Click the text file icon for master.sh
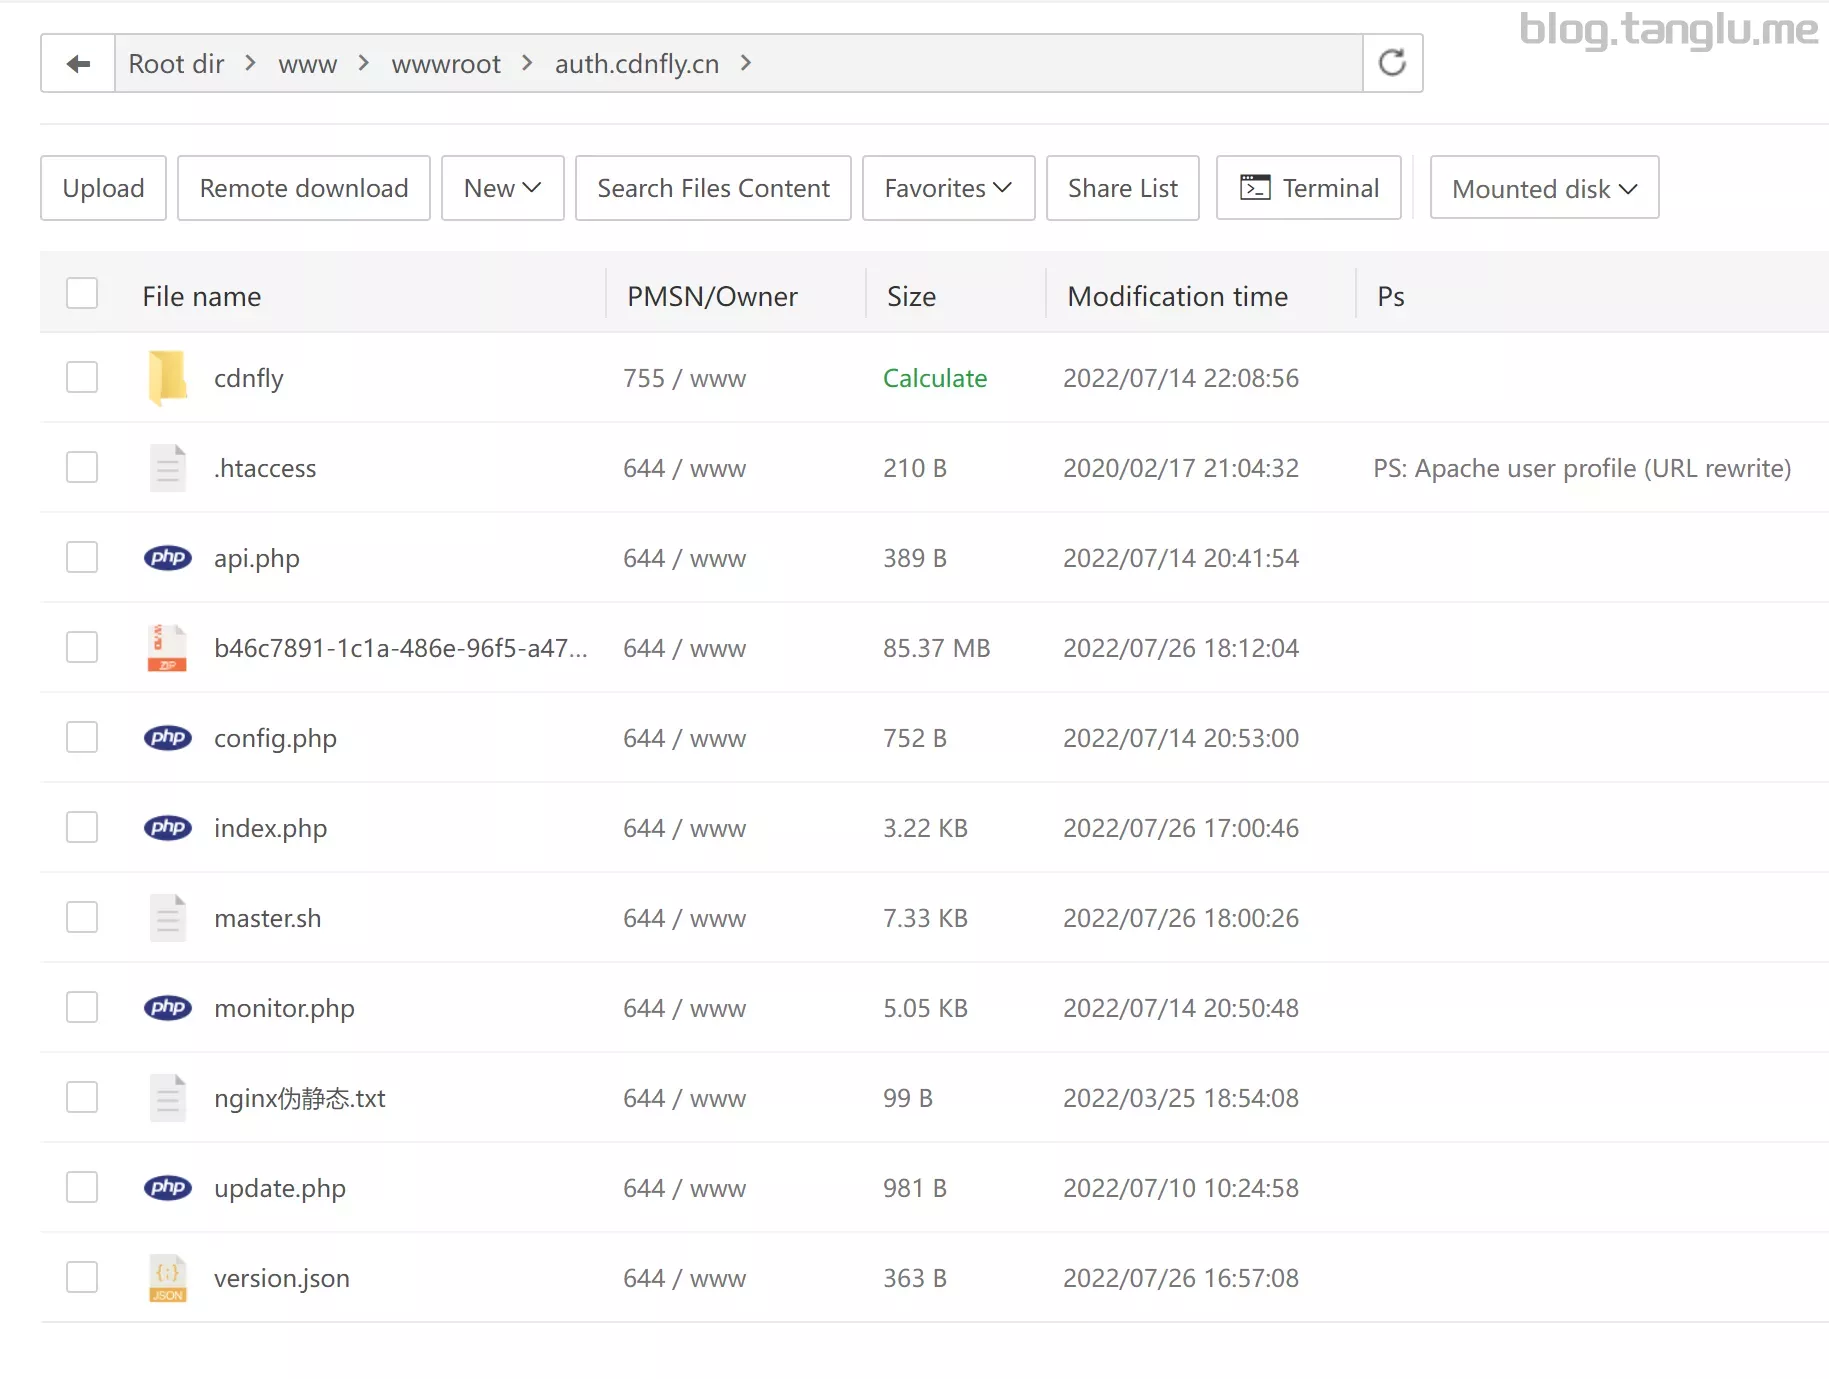The height and width of the screenshot is (1379, 1829). click(167, 918)
